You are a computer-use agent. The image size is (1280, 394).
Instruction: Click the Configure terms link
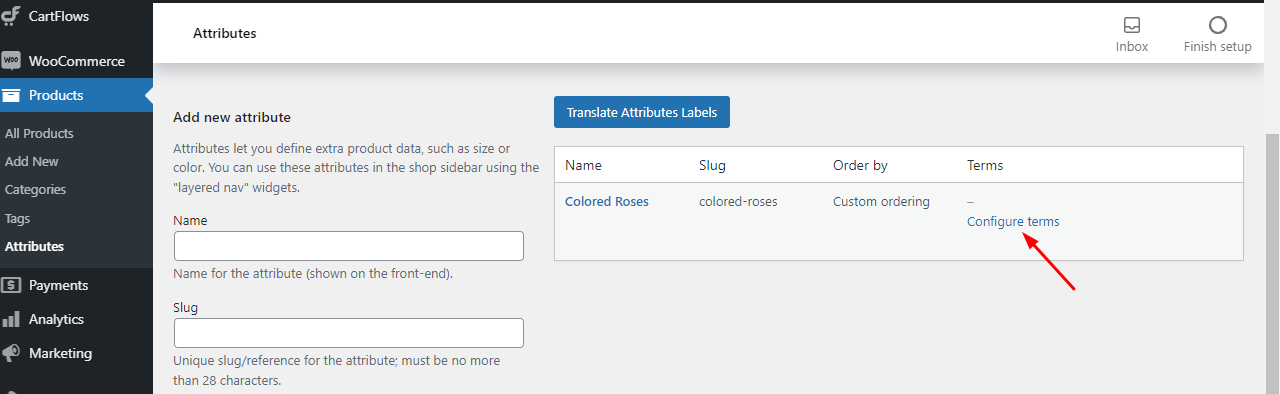tap(1013, 221)
